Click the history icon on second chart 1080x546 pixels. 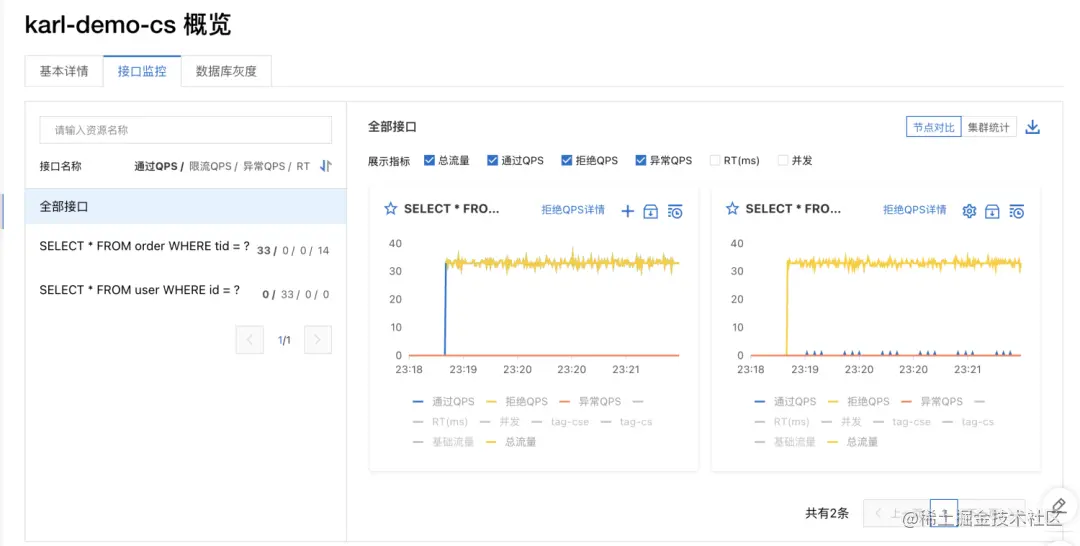(x=1017, y=211)
